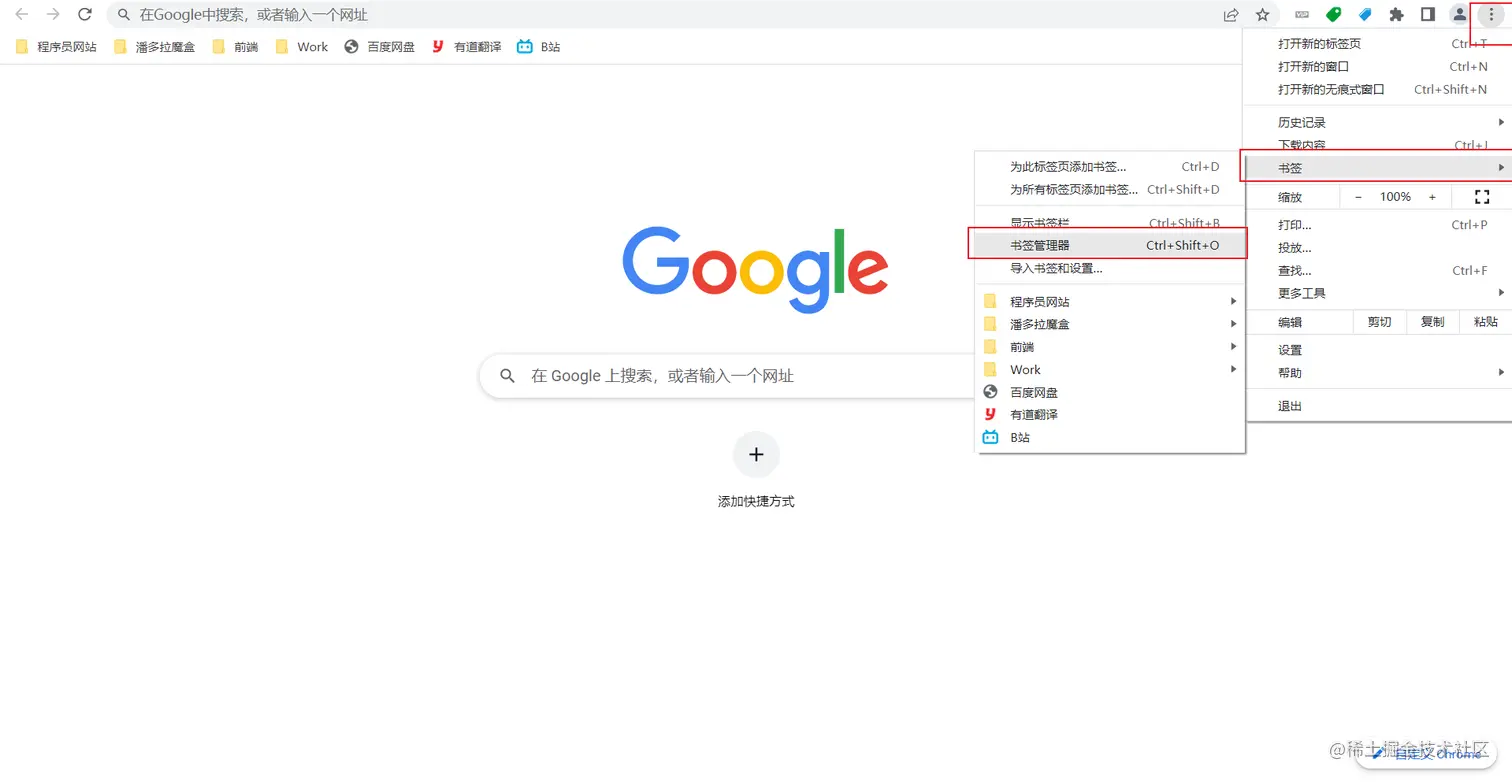Click the 剪切 edit button

coord(1379,322)
